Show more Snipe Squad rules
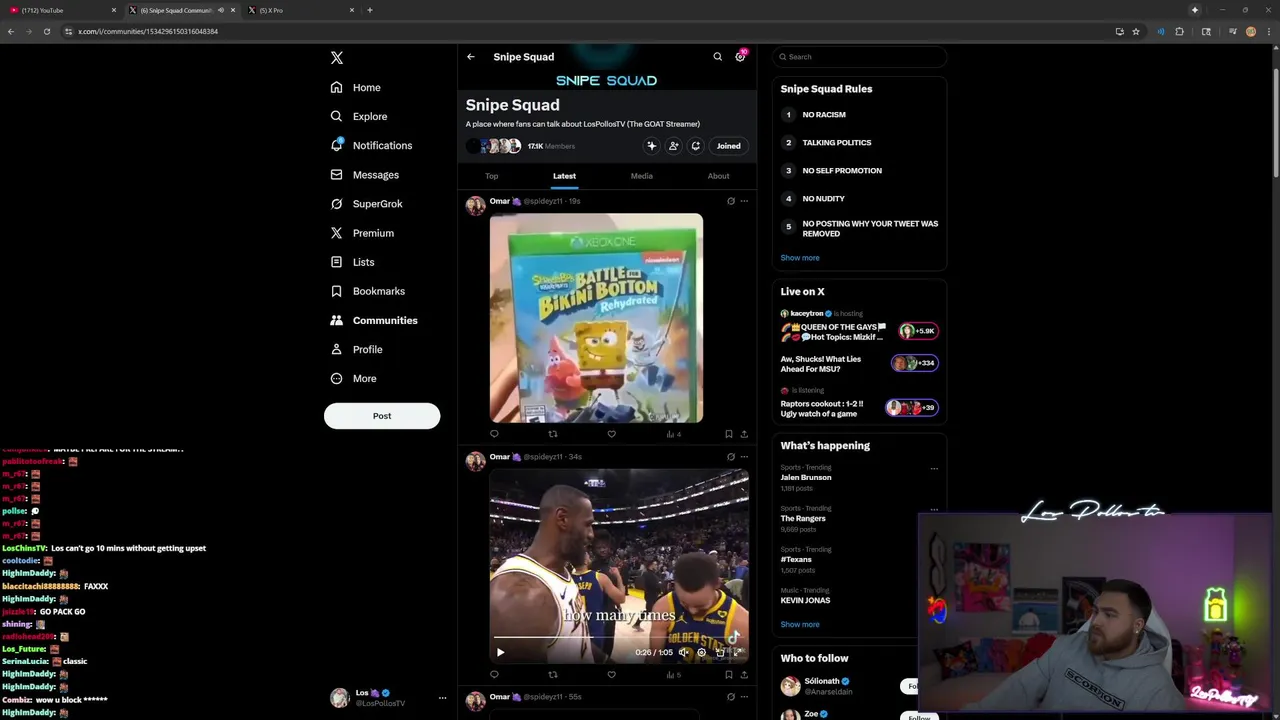The width and height of the screenshot is (1280, 720). pyautogui.click(x=800, y=258)
